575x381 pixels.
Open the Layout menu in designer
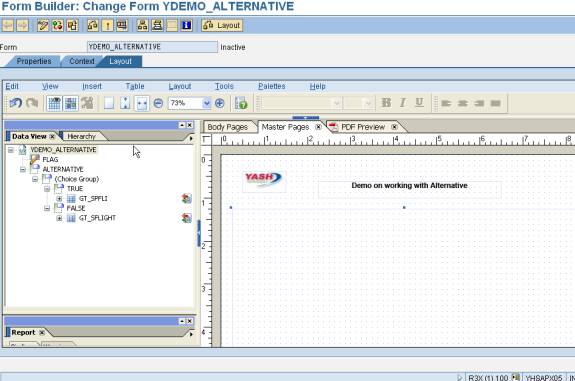[x=180, y=87]
